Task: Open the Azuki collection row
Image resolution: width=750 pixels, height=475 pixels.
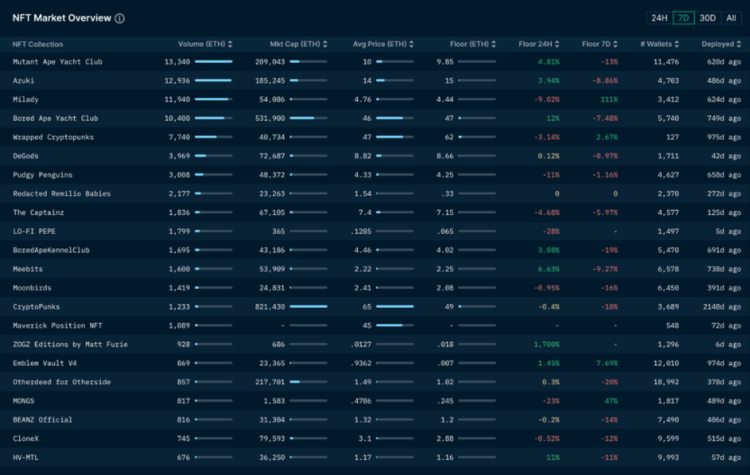Action: click(24, 80)
